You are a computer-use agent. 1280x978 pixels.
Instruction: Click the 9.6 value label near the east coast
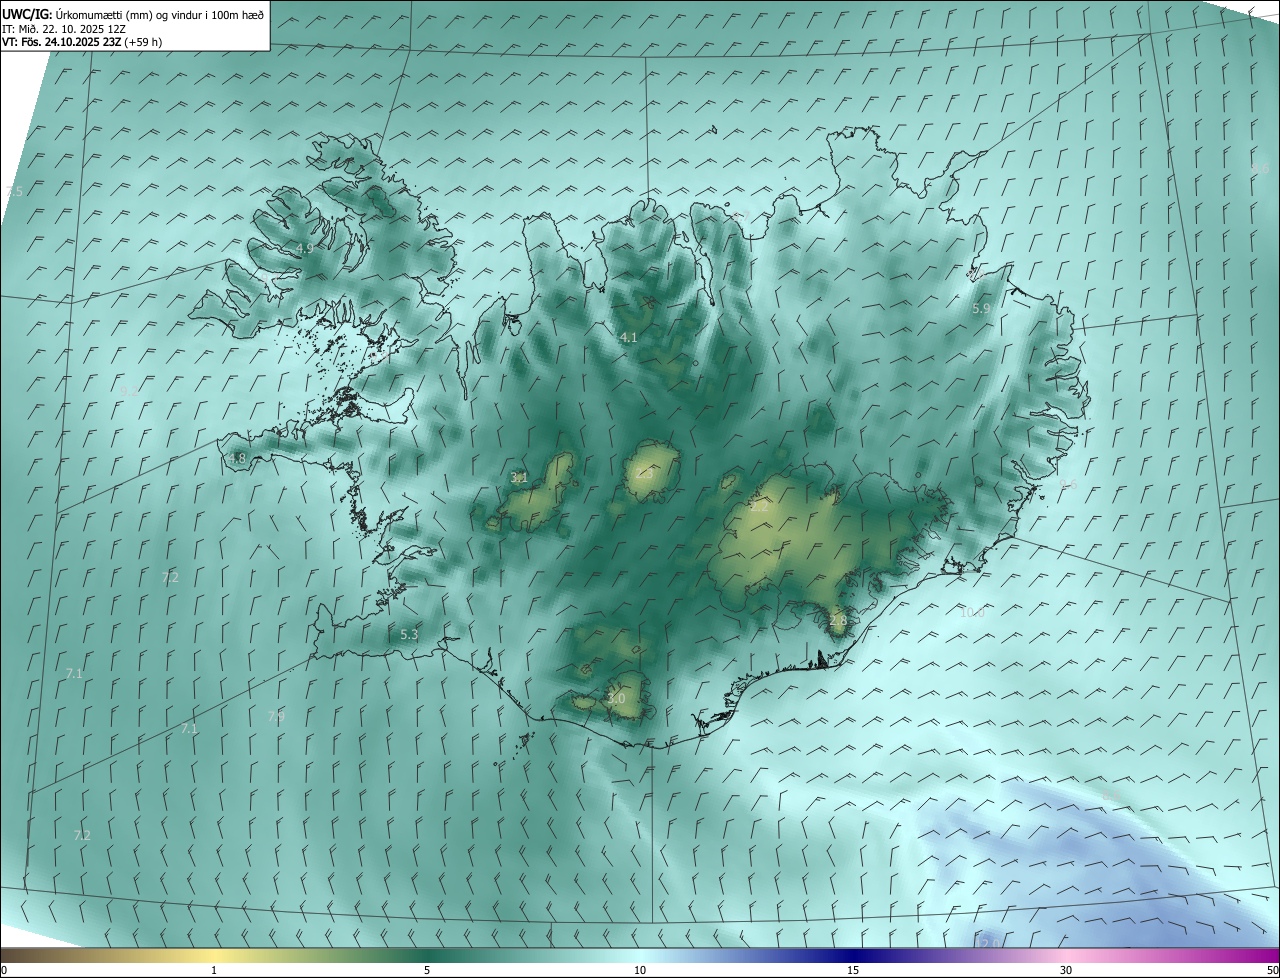point(1068,484)
